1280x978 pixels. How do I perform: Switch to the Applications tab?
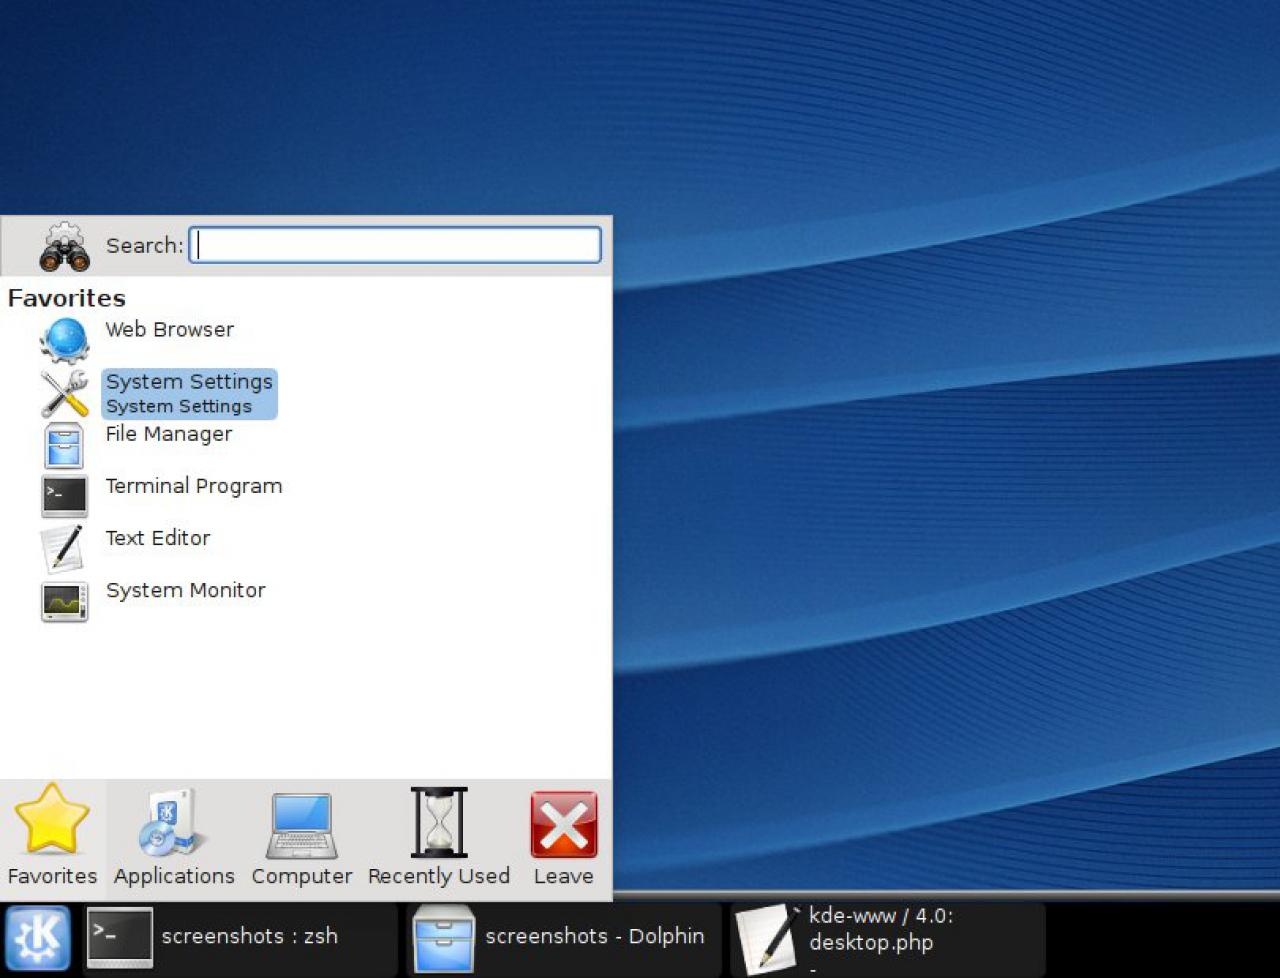point(174,839)
